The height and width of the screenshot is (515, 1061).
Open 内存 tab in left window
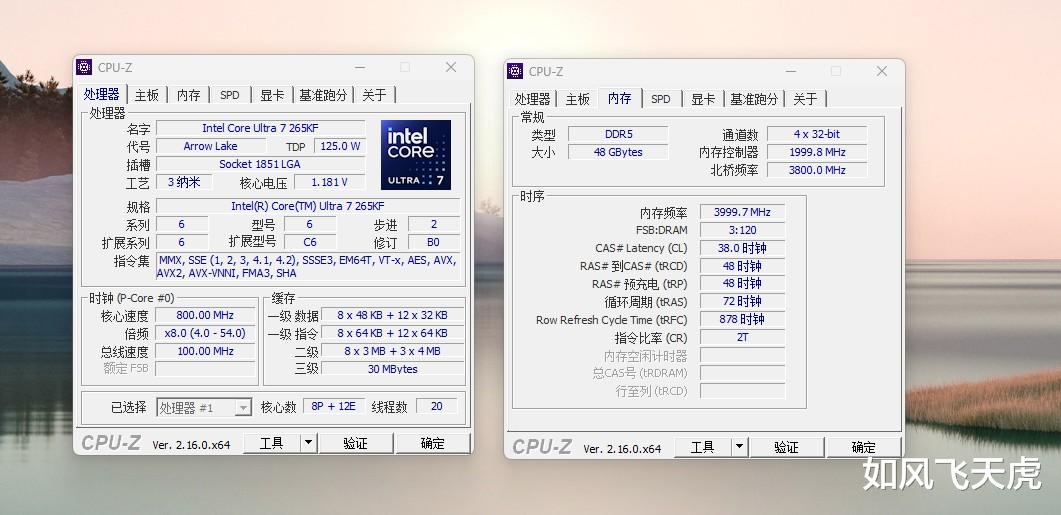coord(188,95)
